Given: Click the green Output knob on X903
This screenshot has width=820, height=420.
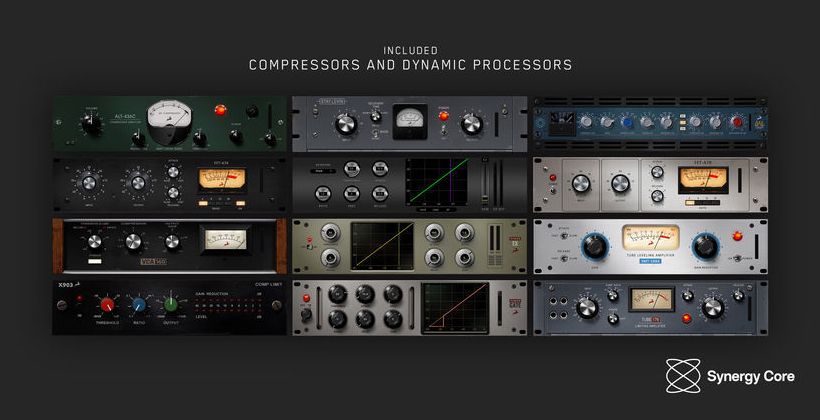Looking at the screenshot, I should click(171, 305).
